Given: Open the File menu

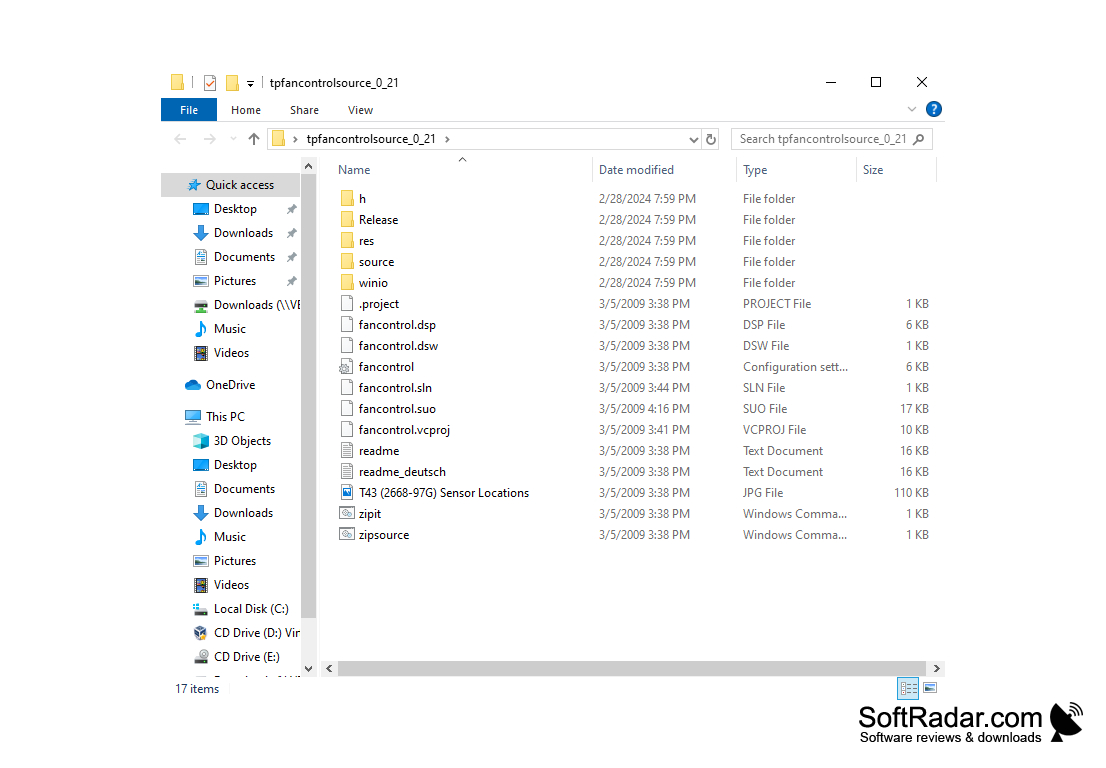Looking at the screenshot, I should (188, 109).
